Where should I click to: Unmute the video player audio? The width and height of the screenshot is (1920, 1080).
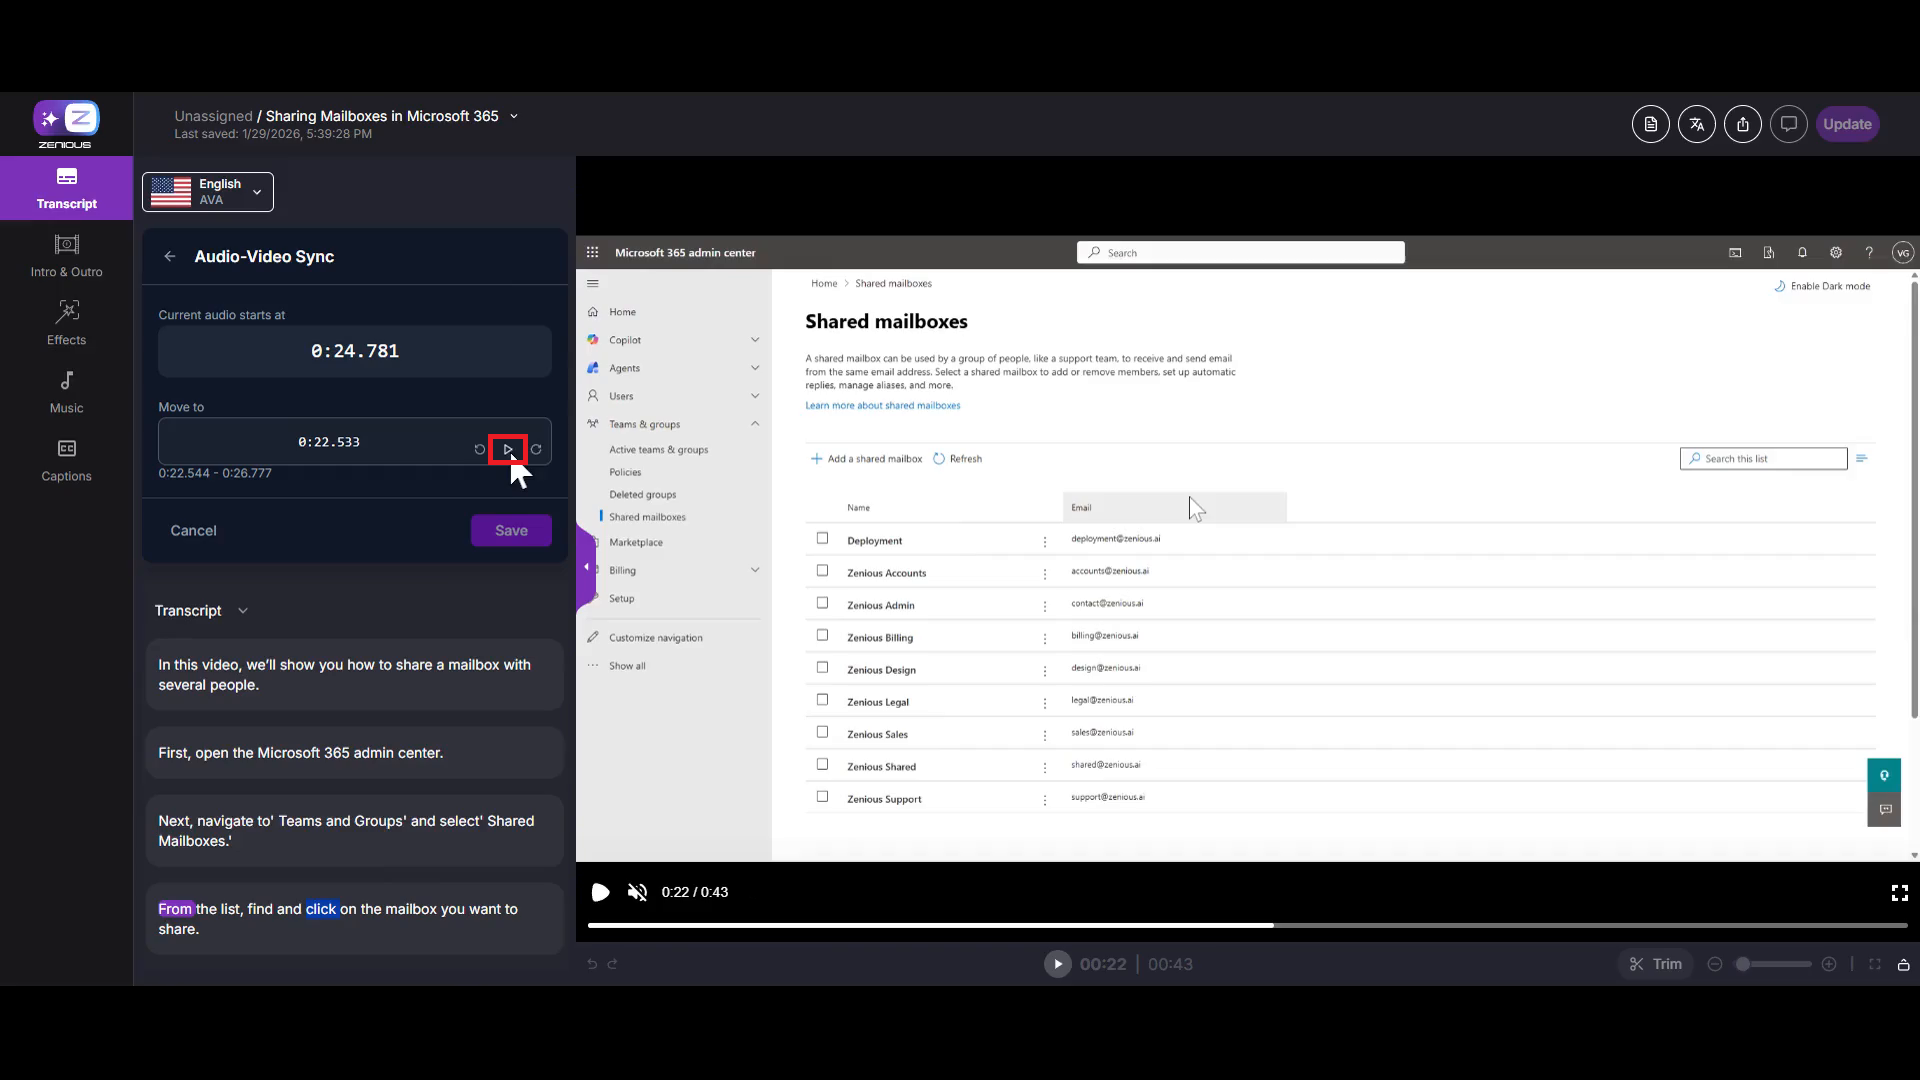(x=637, y=892)
